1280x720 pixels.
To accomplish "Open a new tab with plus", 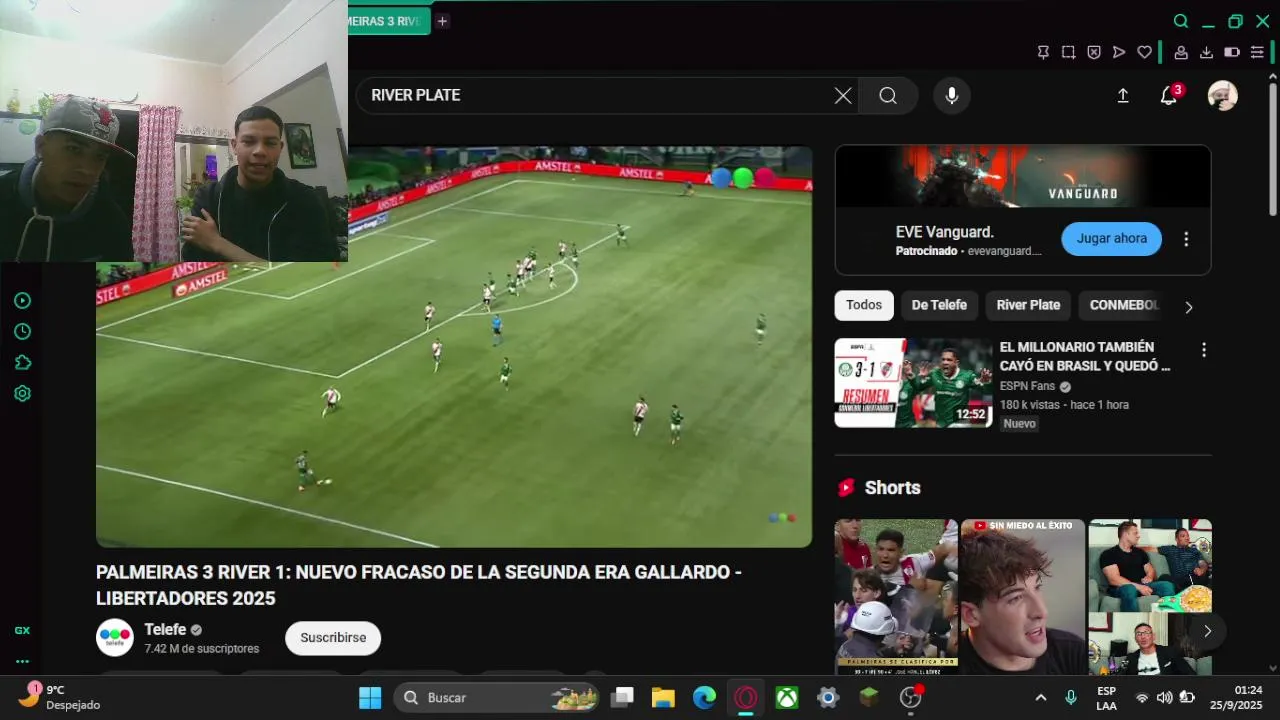I will coord(442,21).
